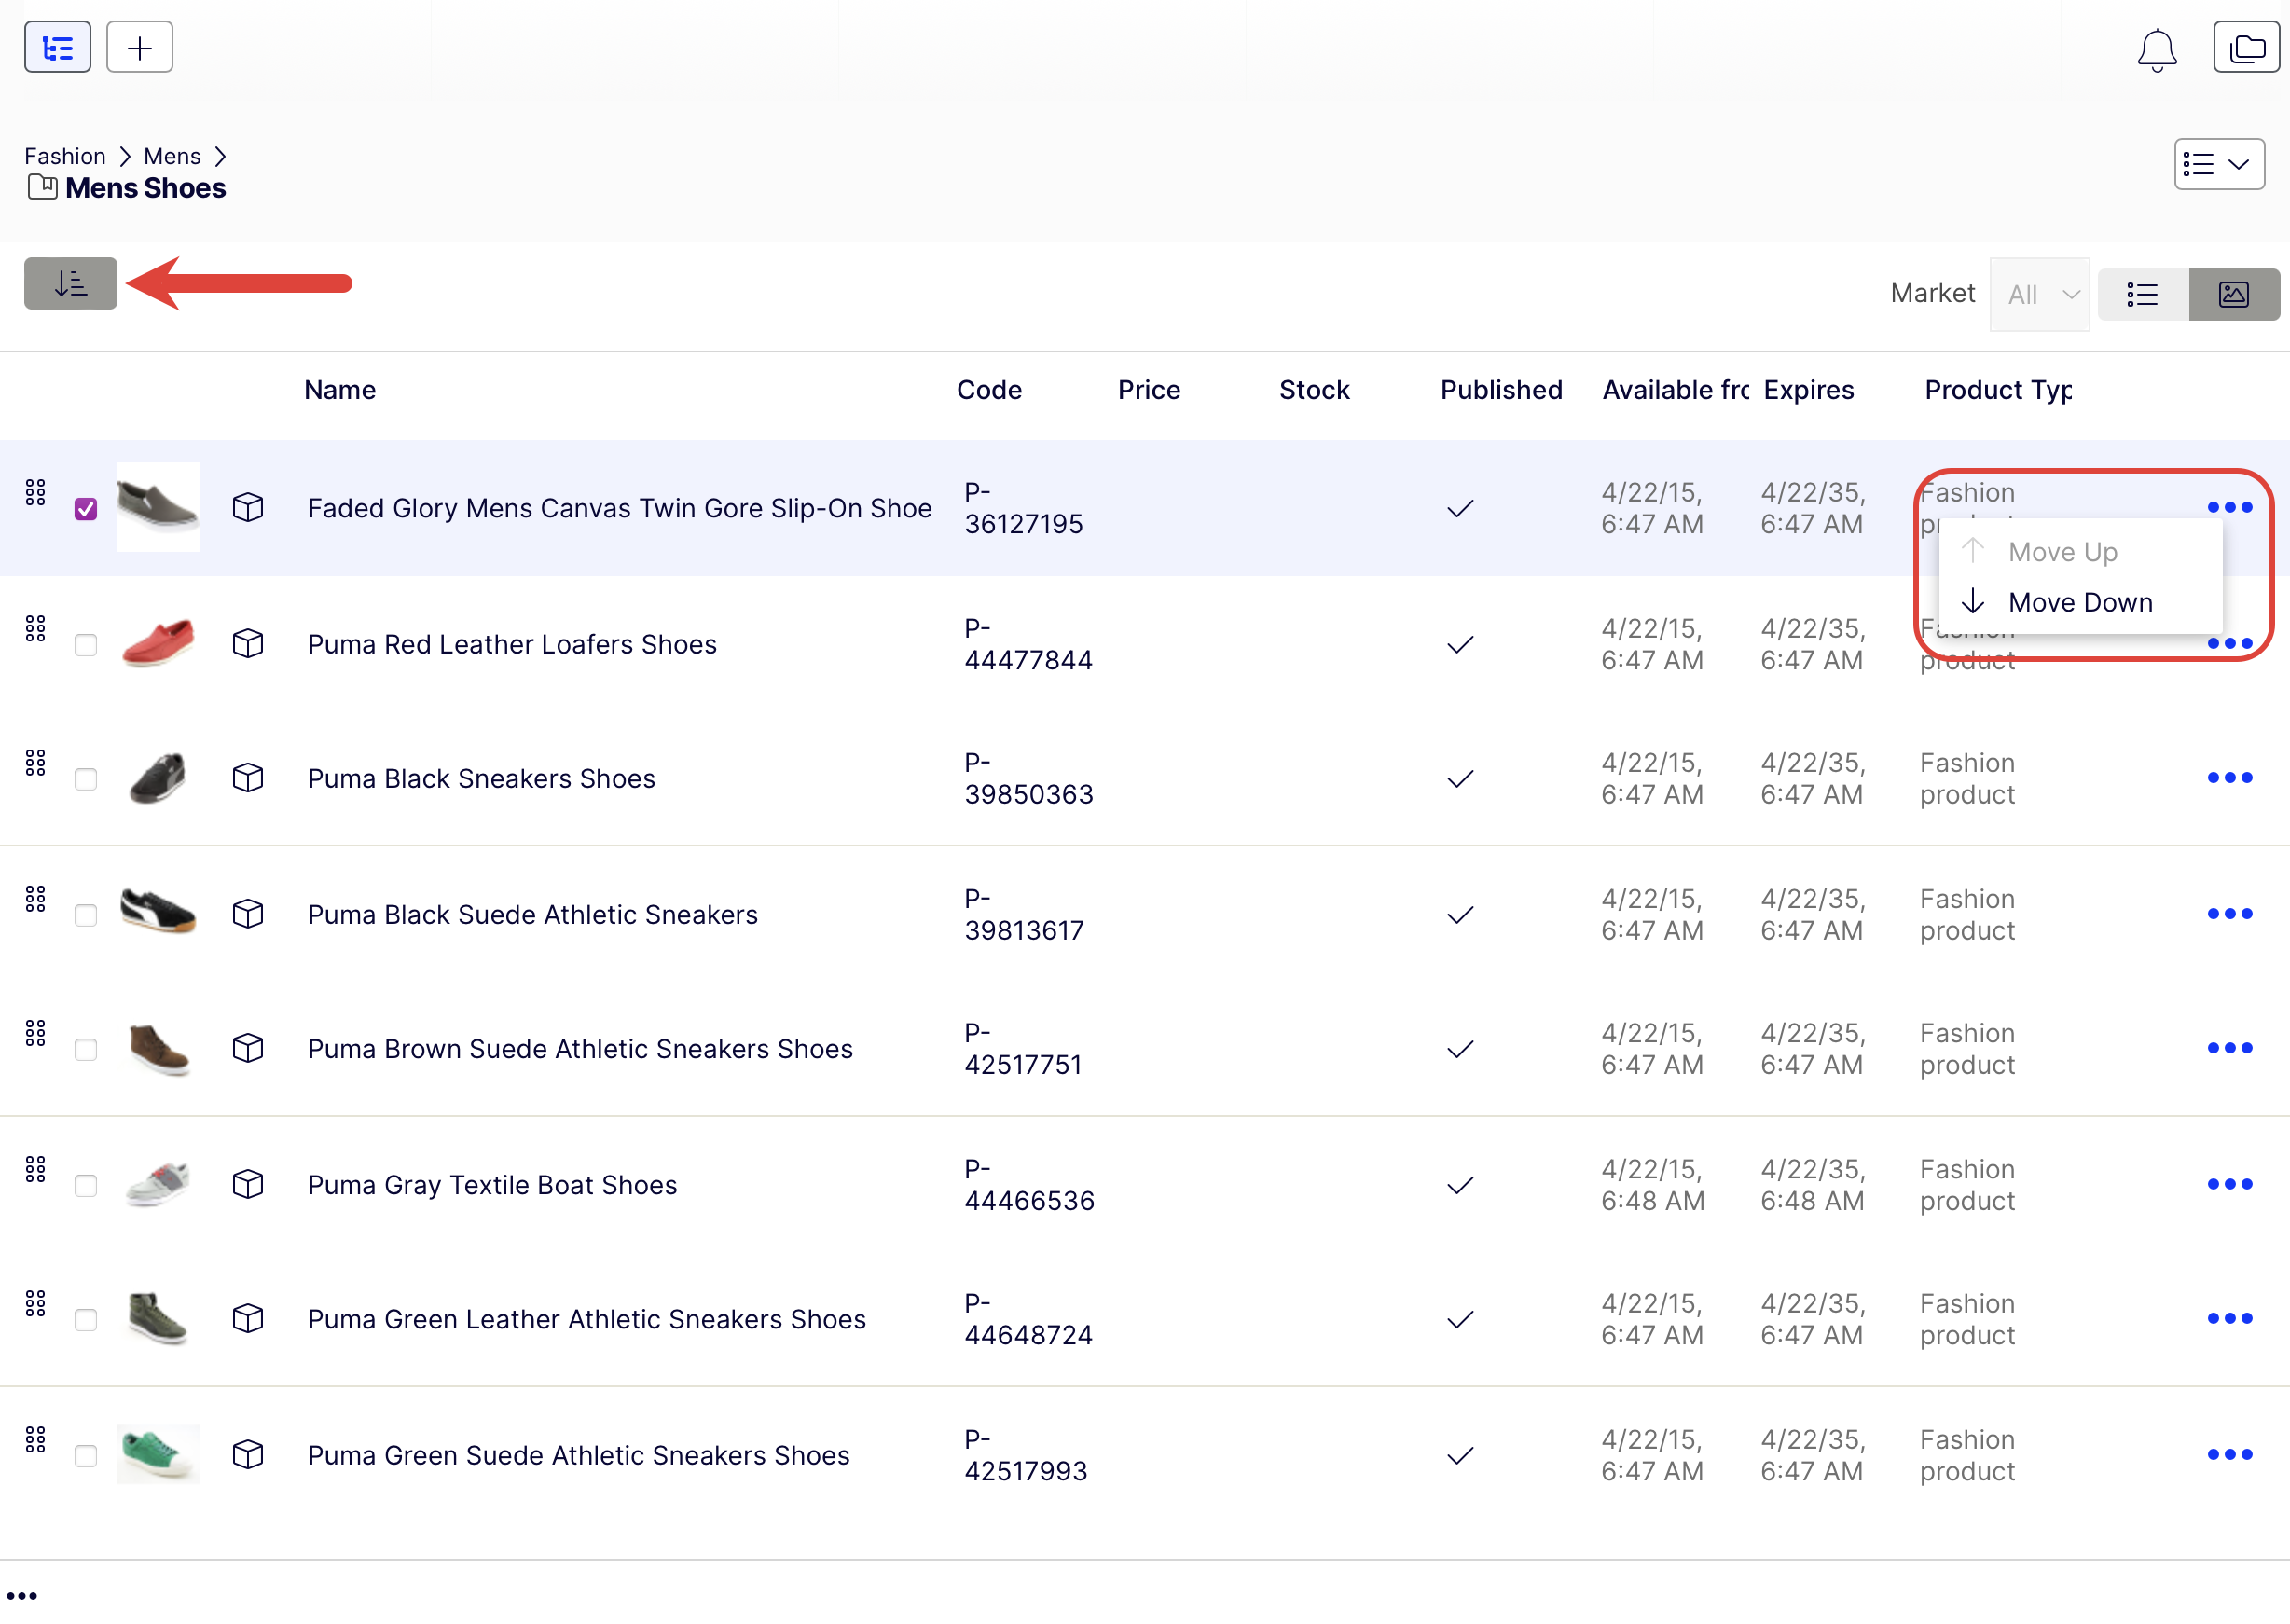Expand chevron after Mens breadcrumb
This screenshot has width=2290, height=1624.
tap(221, 156)
